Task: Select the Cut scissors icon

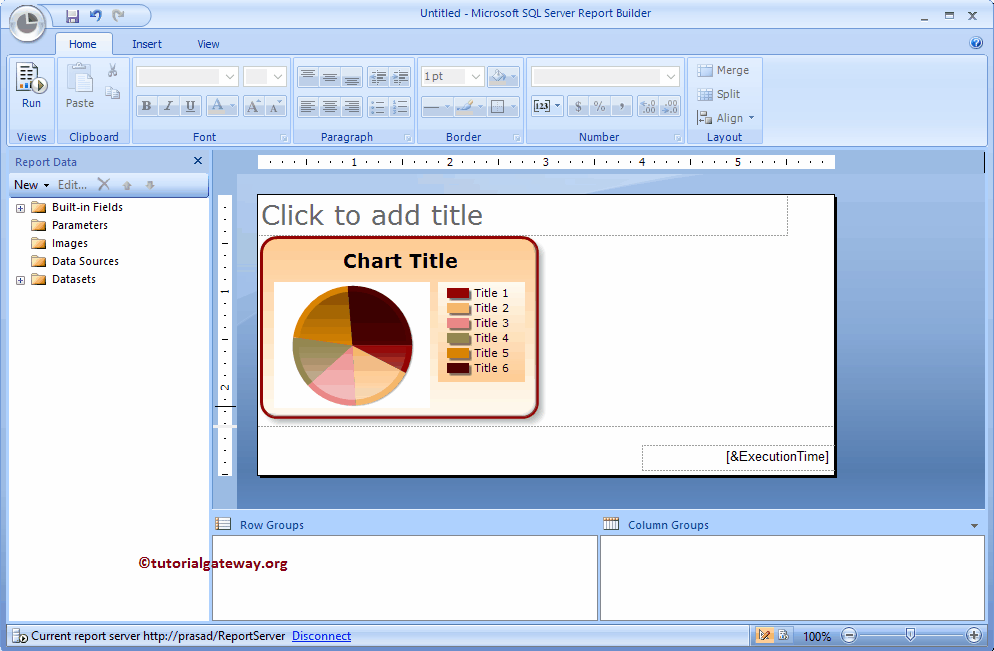Action: (113, 71)
